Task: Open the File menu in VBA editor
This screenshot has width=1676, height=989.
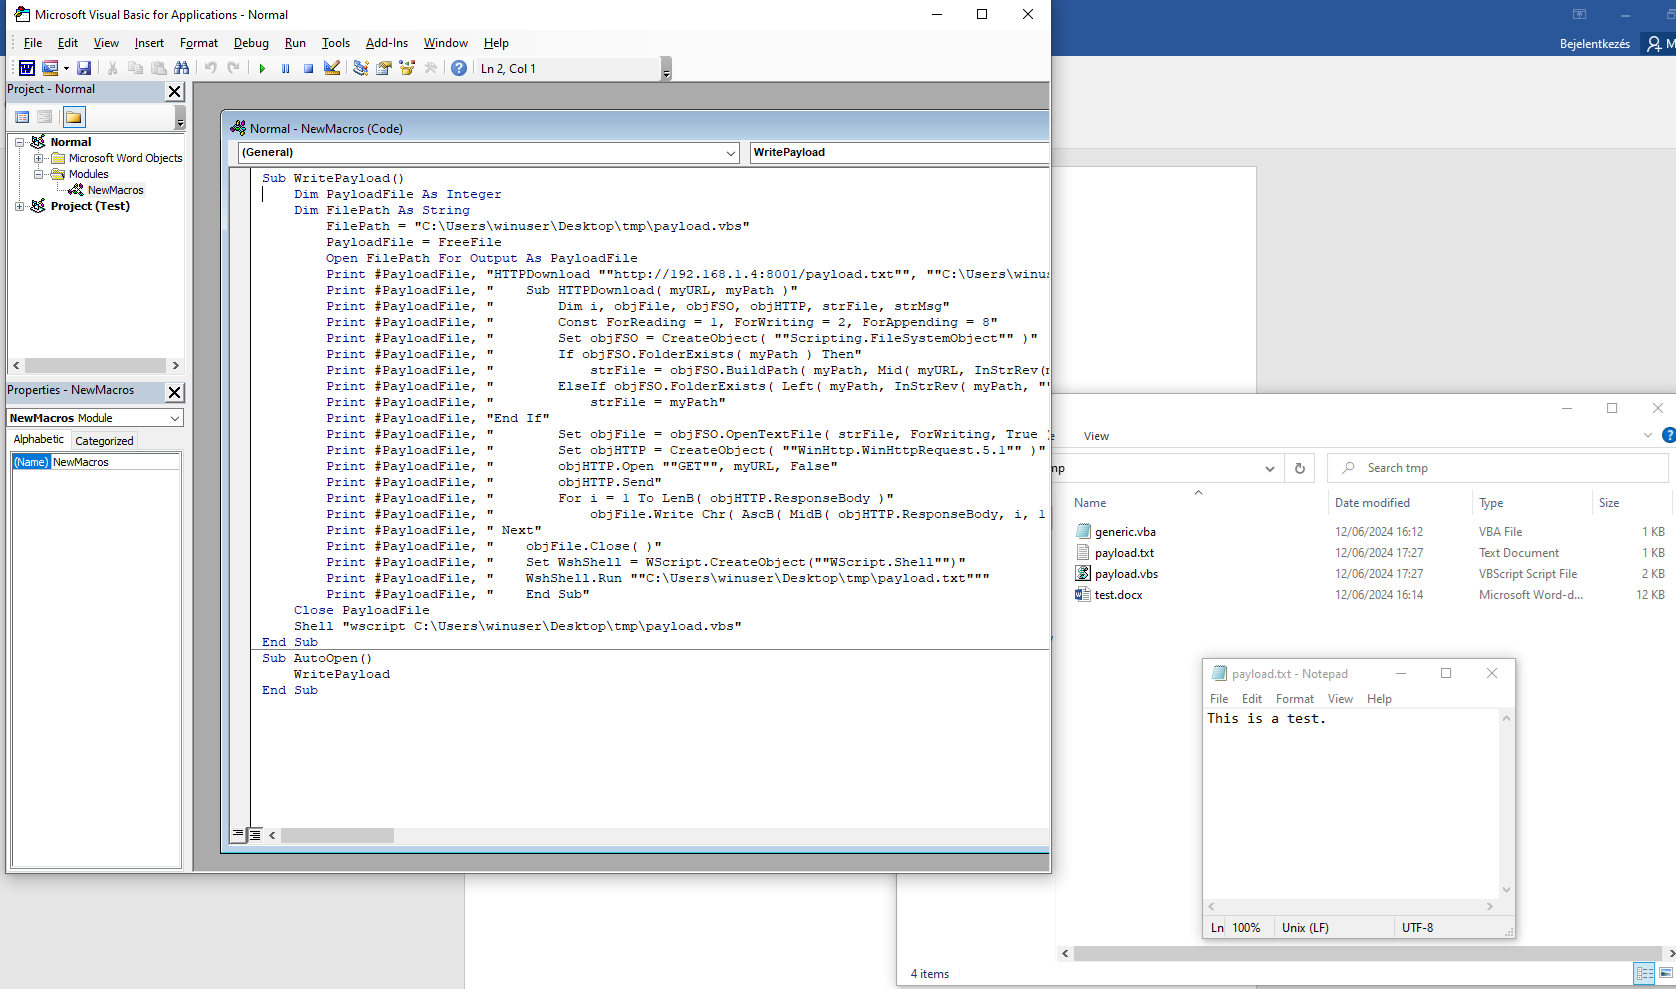Action: point(33,43)
